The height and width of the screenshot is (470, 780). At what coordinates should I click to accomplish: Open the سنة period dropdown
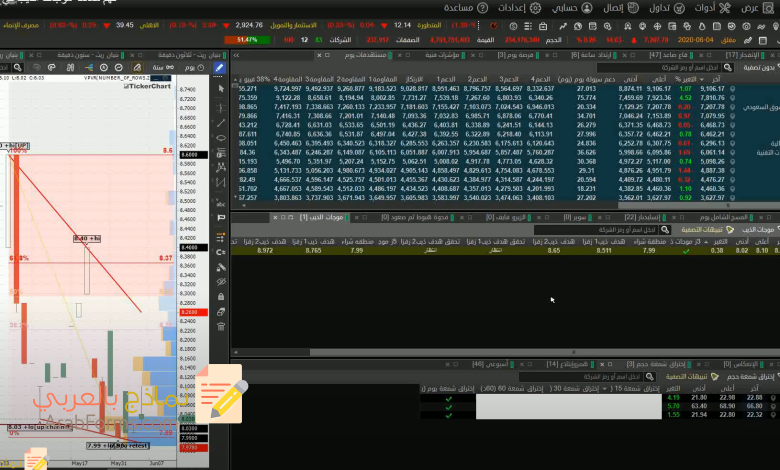coord(163,68)
